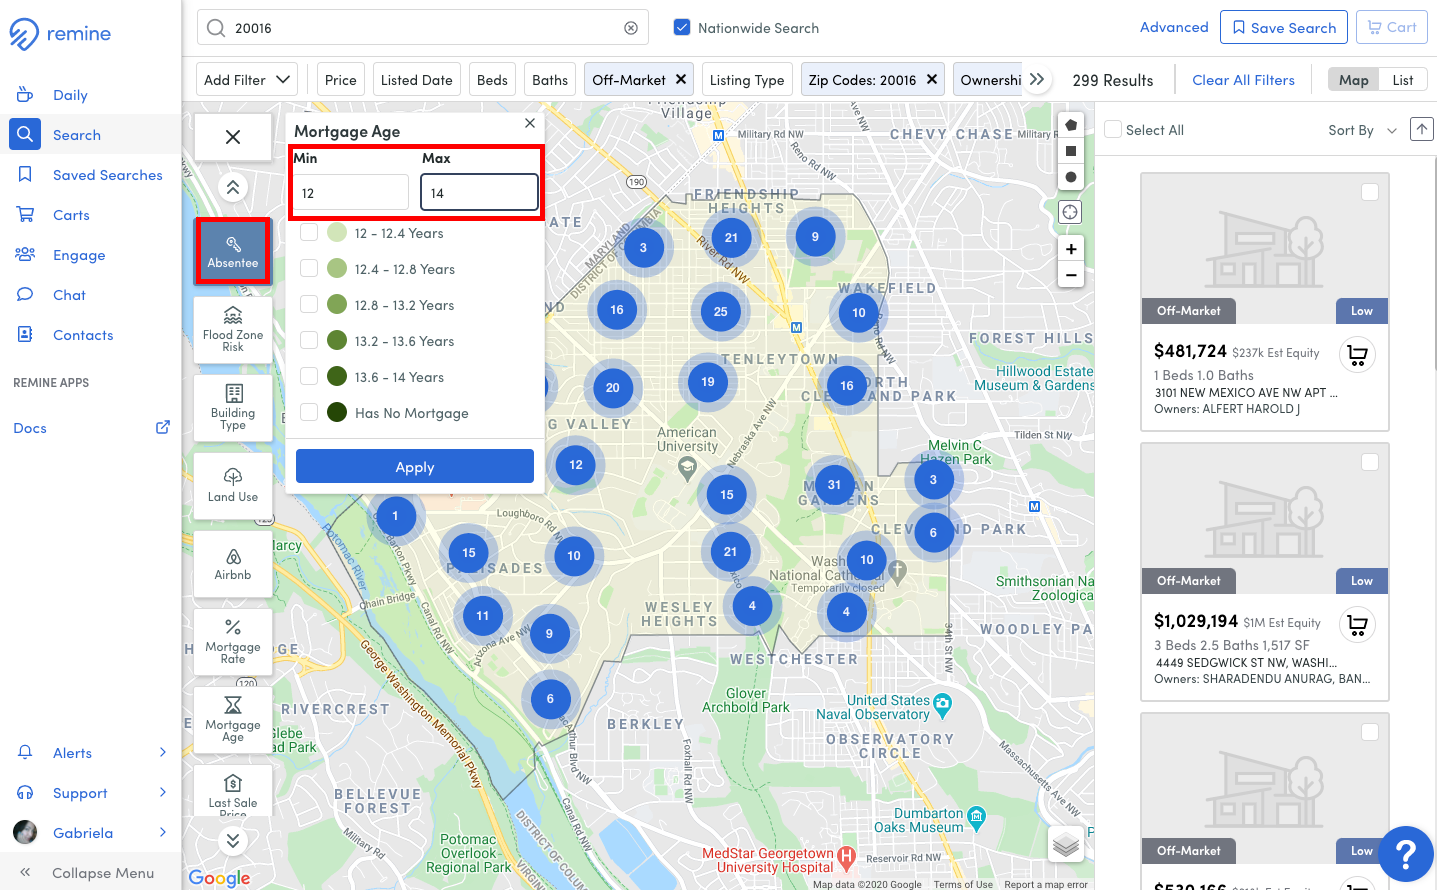The width and height of the screenshot is (1437, 890).
Task: Open Chat in sidebar
Action: (69, 295)
